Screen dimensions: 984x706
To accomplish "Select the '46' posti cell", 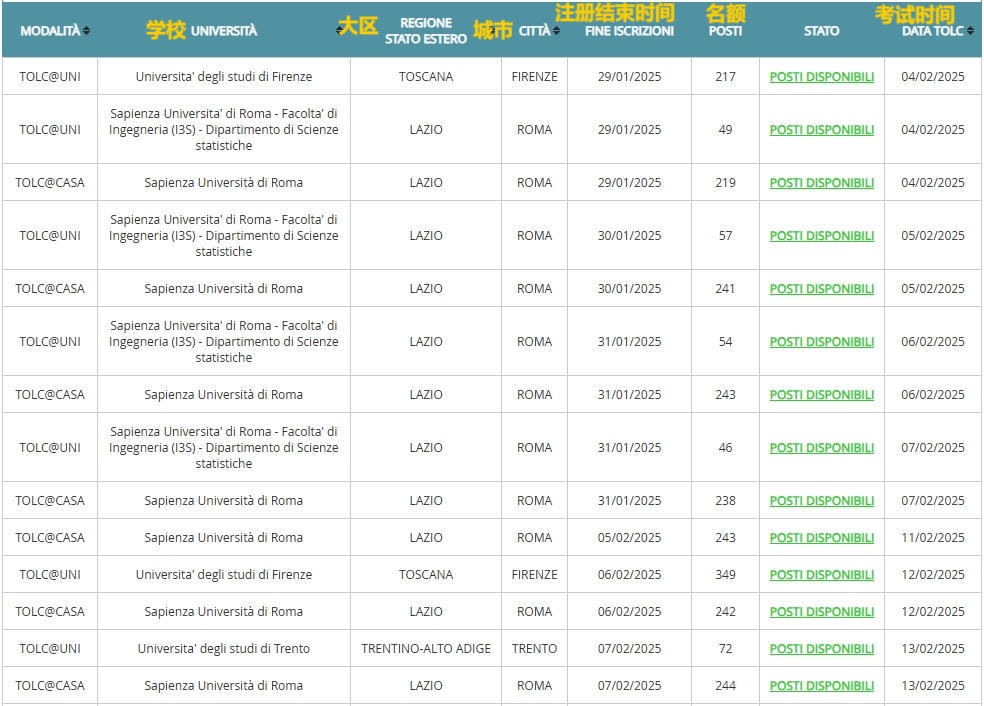I will pyautogui.click(x=725, y=448).
